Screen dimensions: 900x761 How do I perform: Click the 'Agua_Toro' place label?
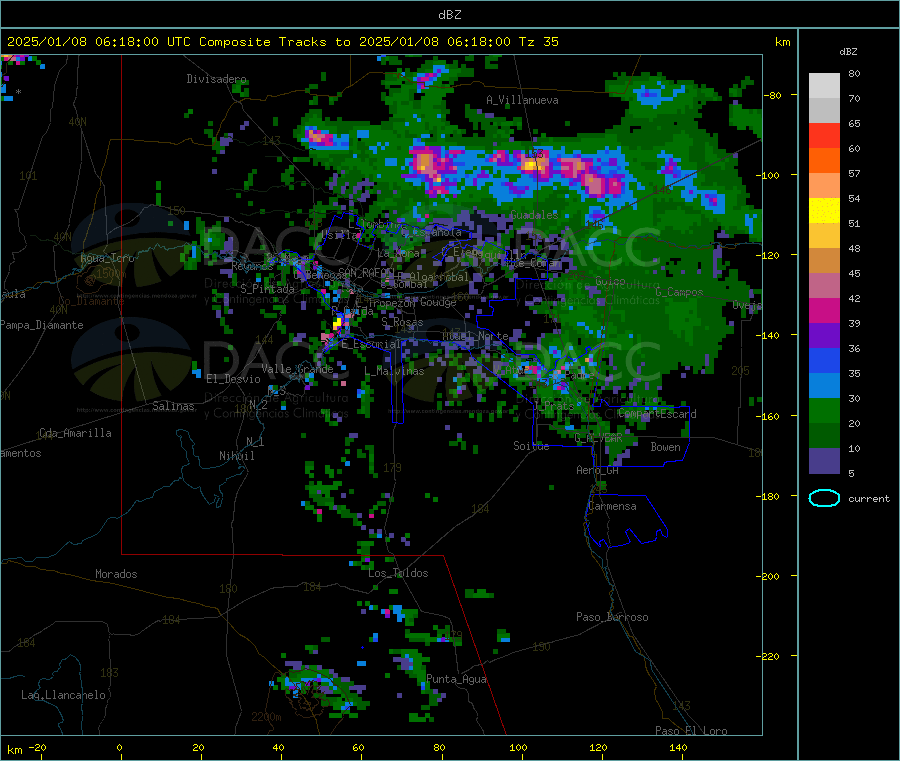click(x=107, y=258)
